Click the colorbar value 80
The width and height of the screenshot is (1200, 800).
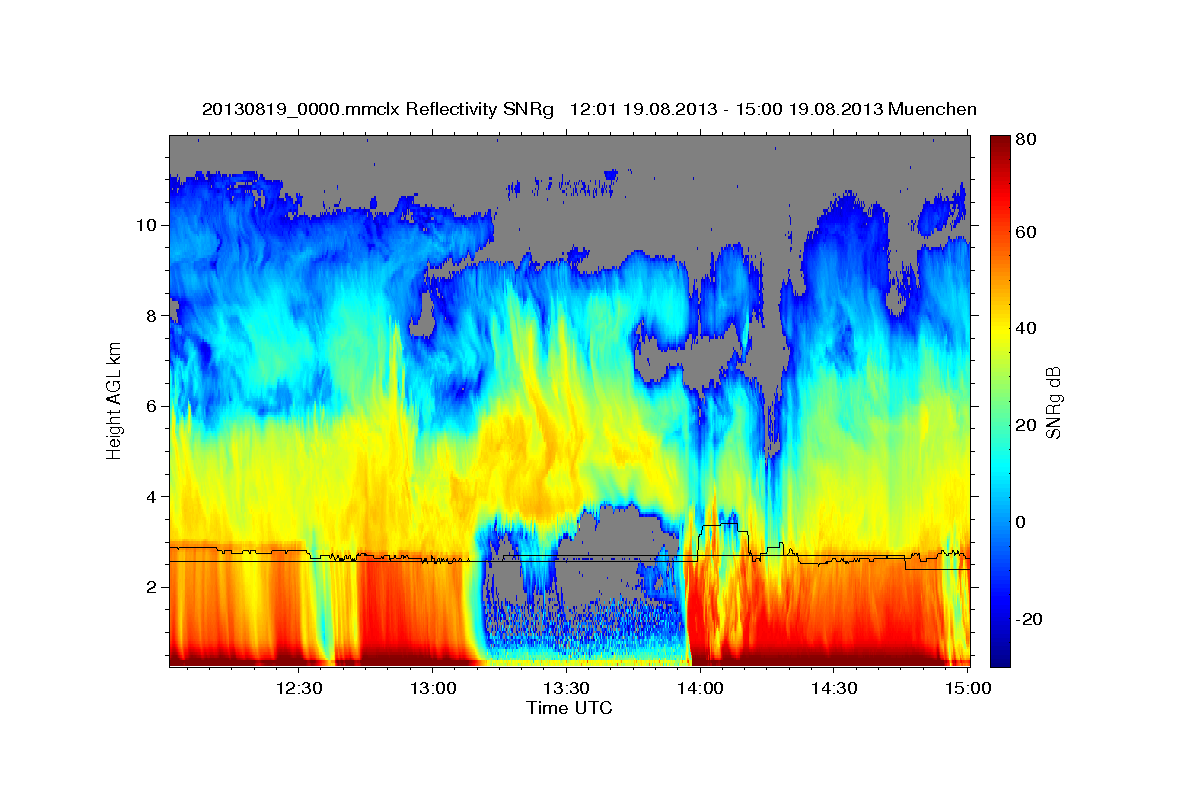point(1028,139)
